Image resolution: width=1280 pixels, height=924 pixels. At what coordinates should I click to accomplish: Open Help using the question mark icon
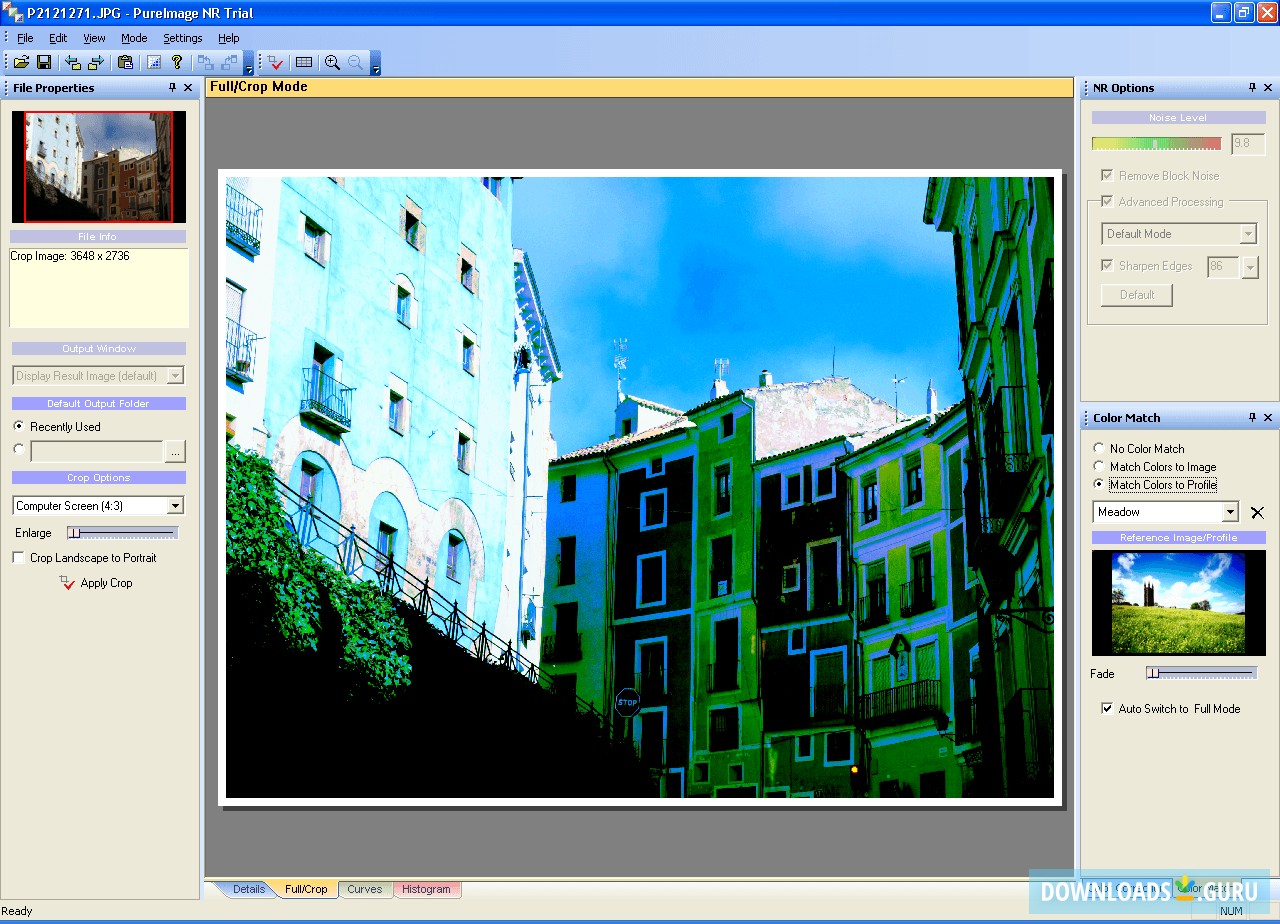pyautogui.click(x=176, y=61)
